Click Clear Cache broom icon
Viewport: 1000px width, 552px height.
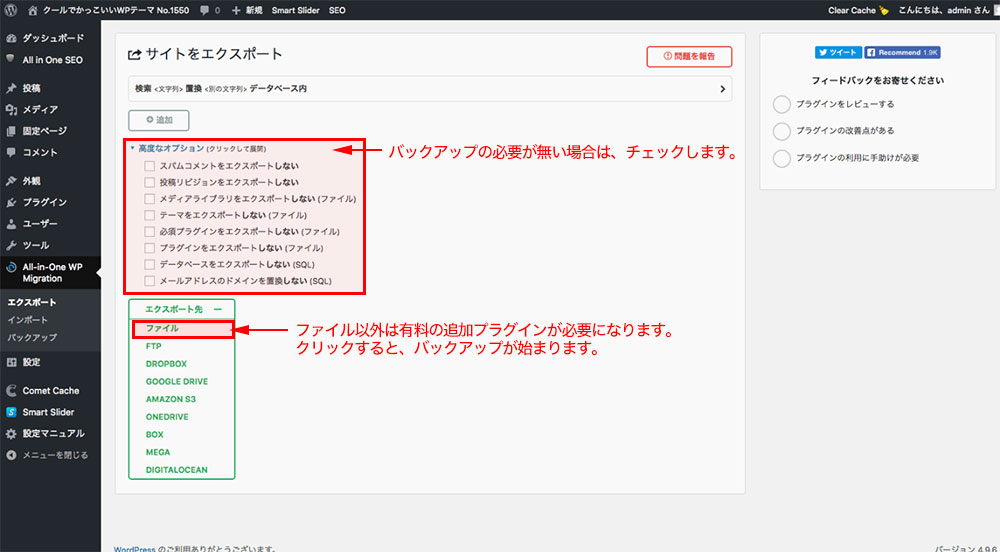(x=883, y=10)
